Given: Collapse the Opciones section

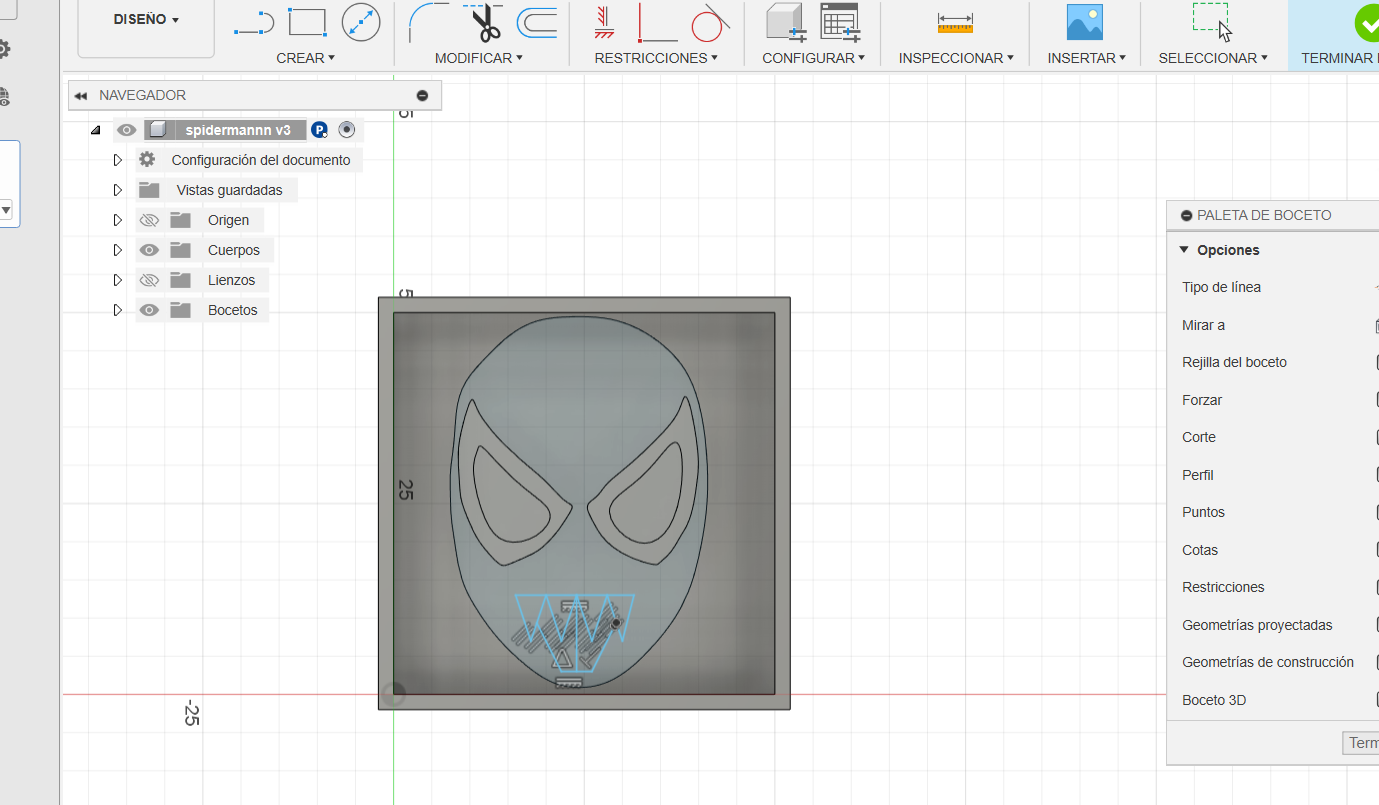Looking at the screenshot, I should click(x=1184, y=250).
